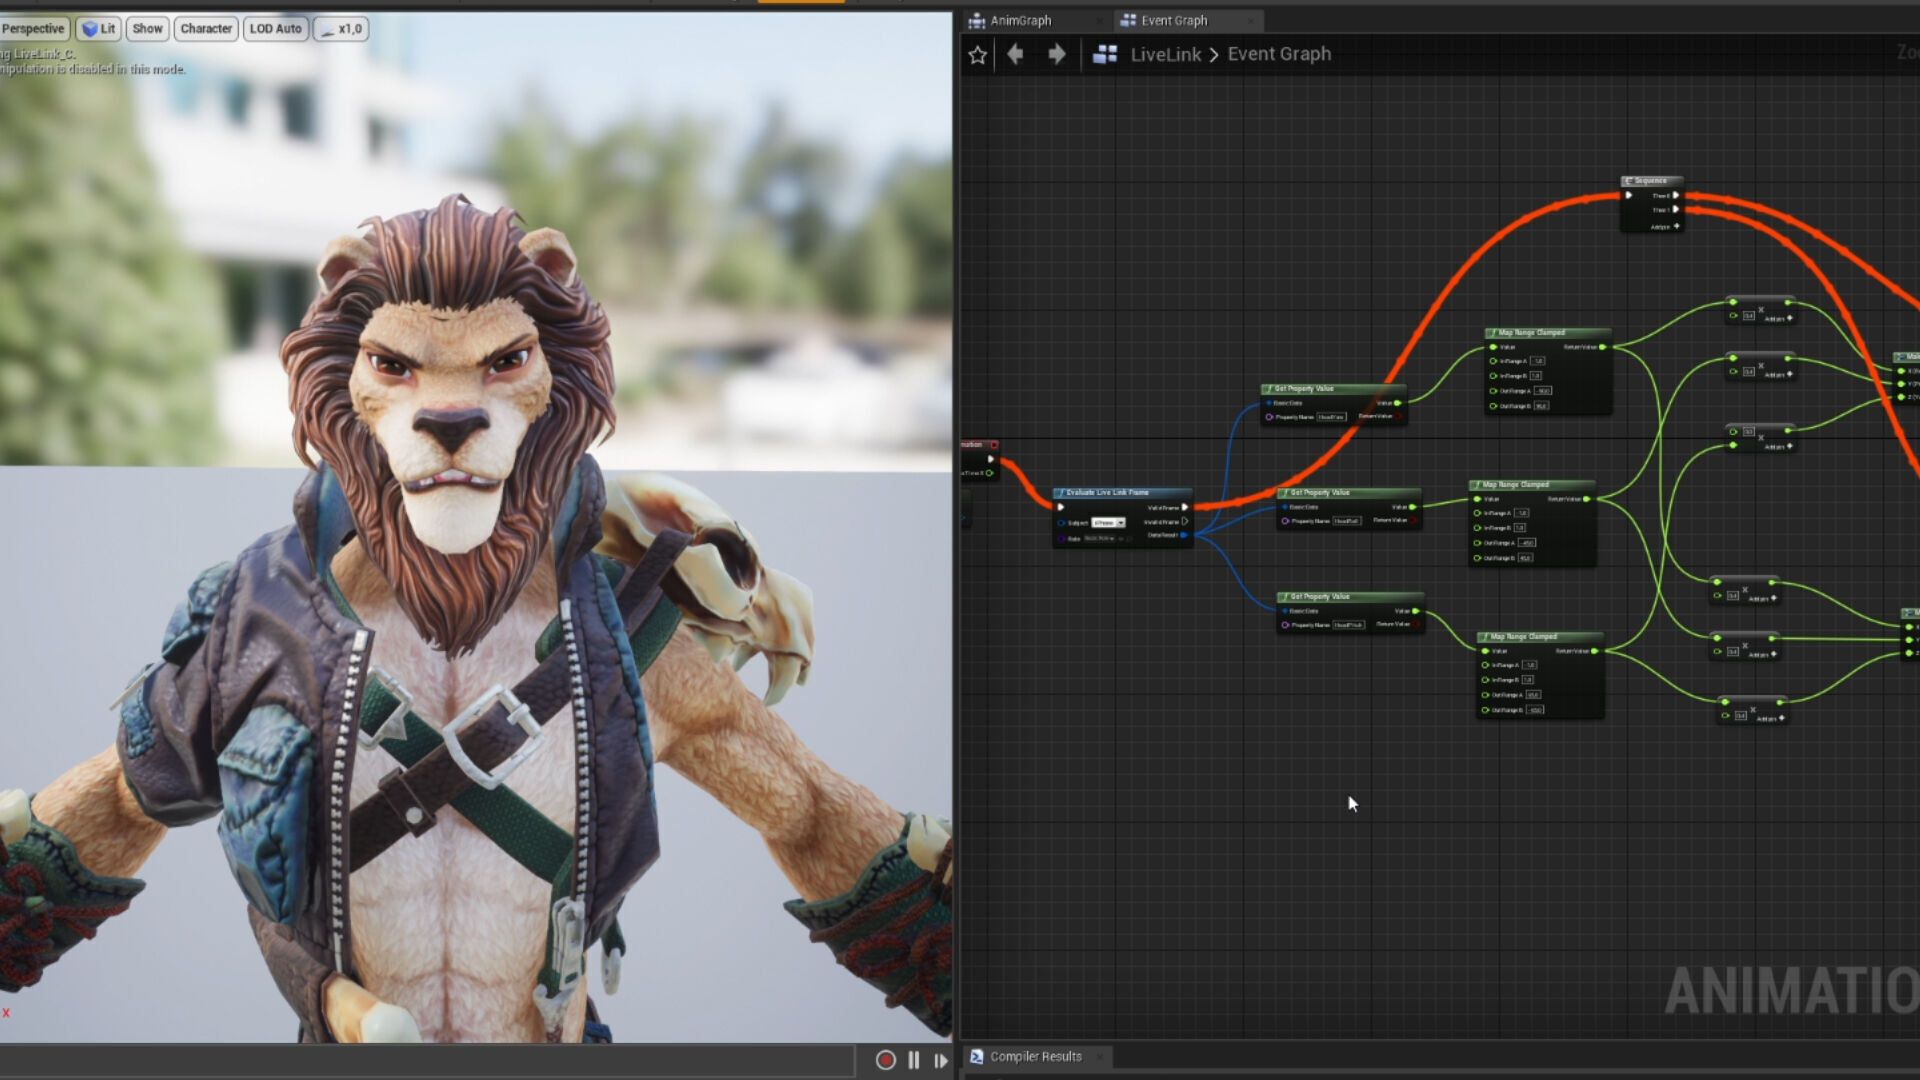Click the Compiler Results panel icon
This screenshot has height=1080, width=1920.
(977, 1056)
